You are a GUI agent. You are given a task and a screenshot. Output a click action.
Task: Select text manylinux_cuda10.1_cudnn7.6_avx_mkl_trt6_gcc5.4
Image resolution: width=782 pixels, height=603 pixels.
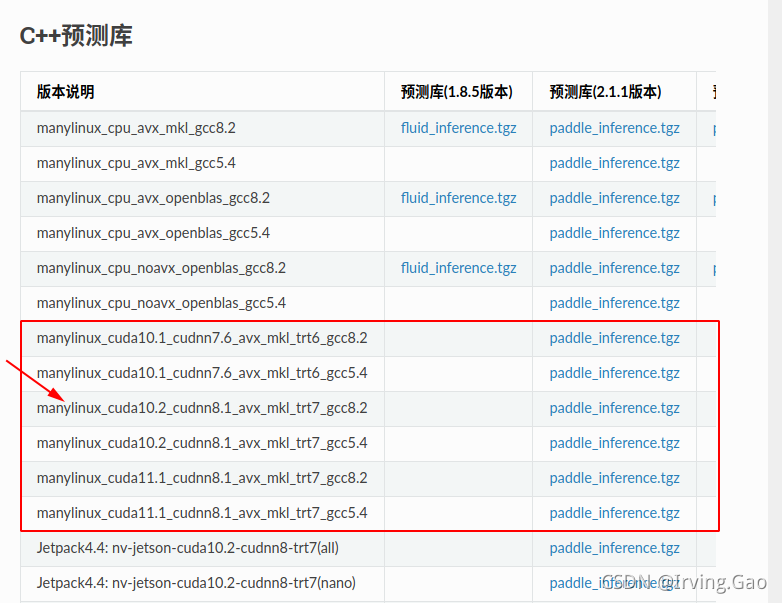tap(202, 373)
